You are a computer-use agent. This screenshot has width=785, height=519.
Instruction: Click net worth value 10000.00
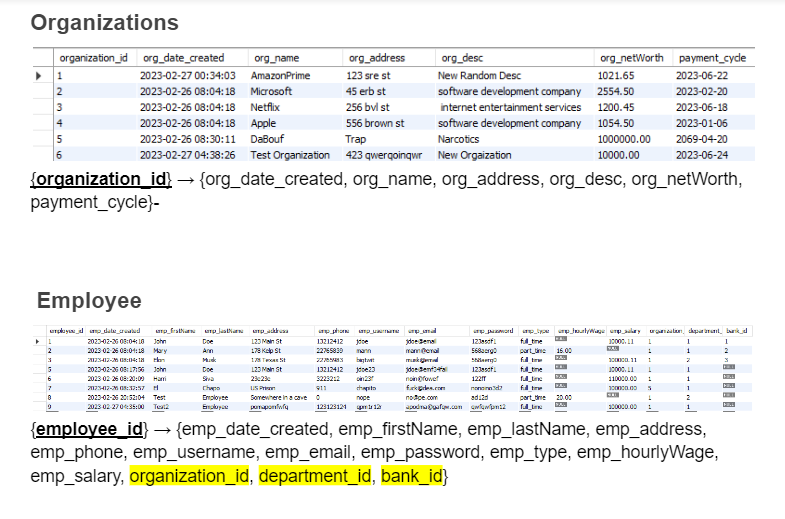pos(618,155)
